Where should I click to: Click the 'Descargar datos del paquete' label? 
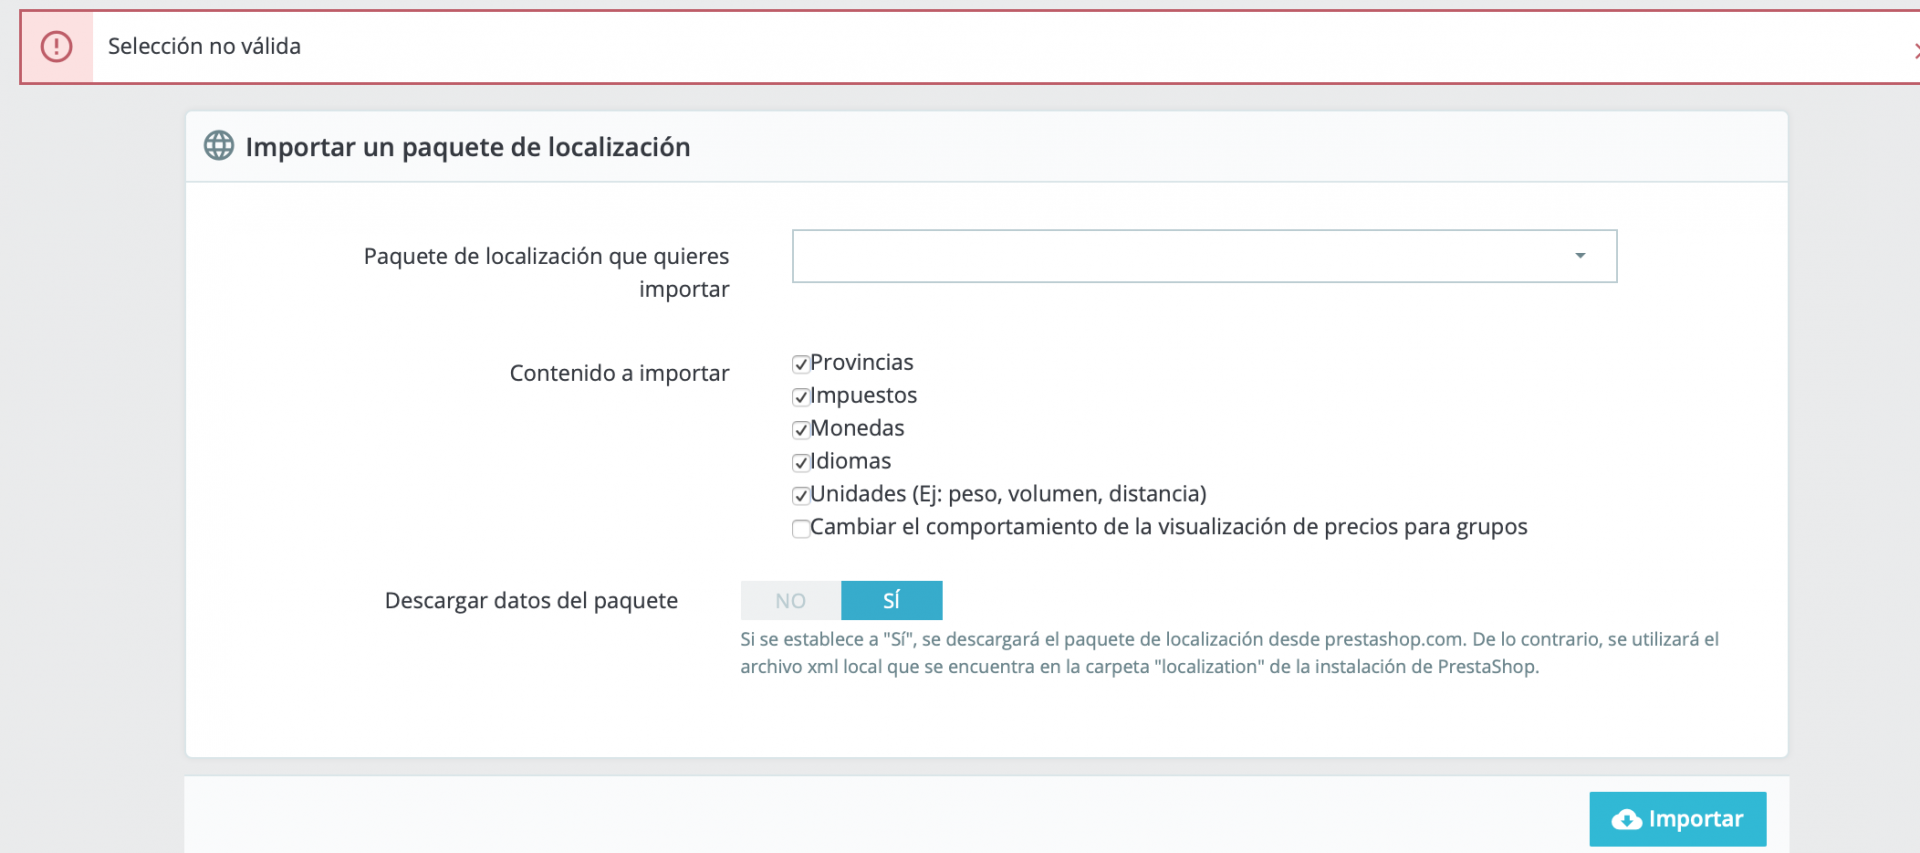[531, 601]
